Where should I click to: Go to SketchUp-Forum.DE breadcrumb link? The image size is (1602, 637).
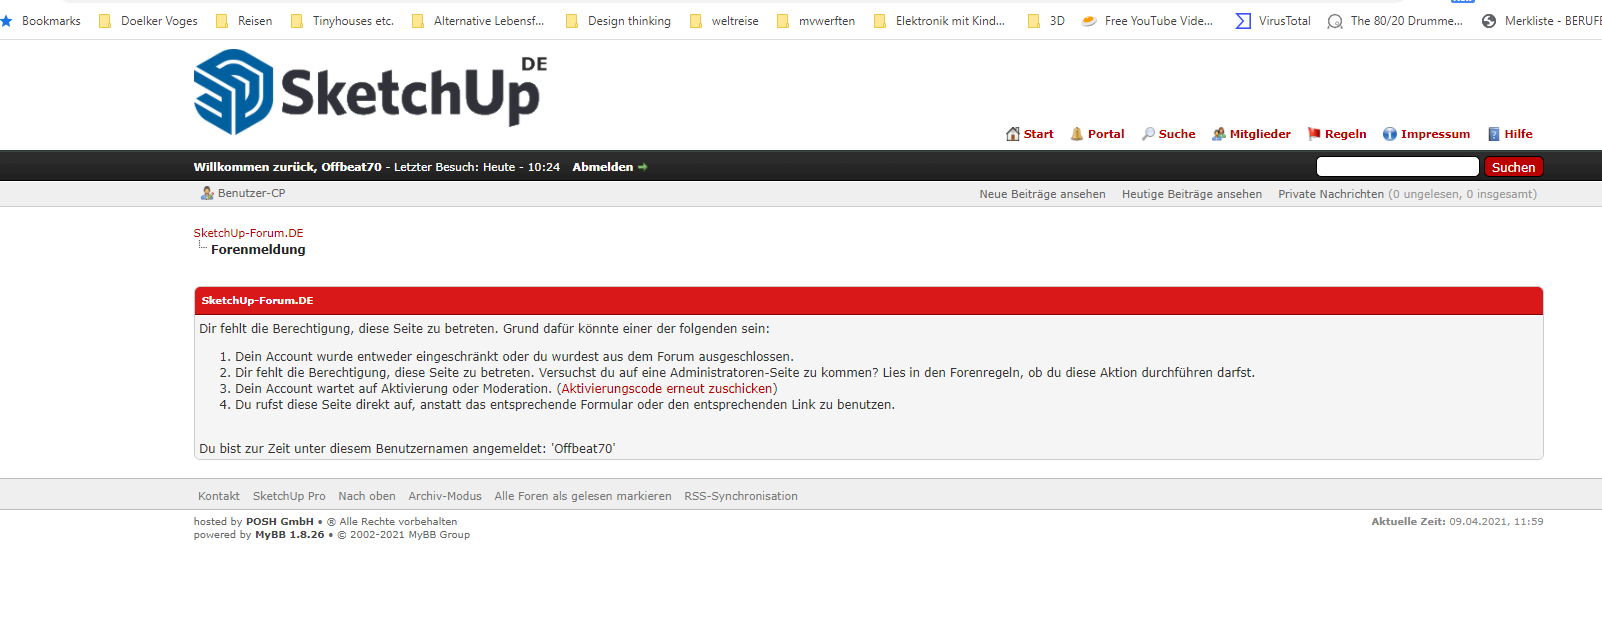click(248, 233)
